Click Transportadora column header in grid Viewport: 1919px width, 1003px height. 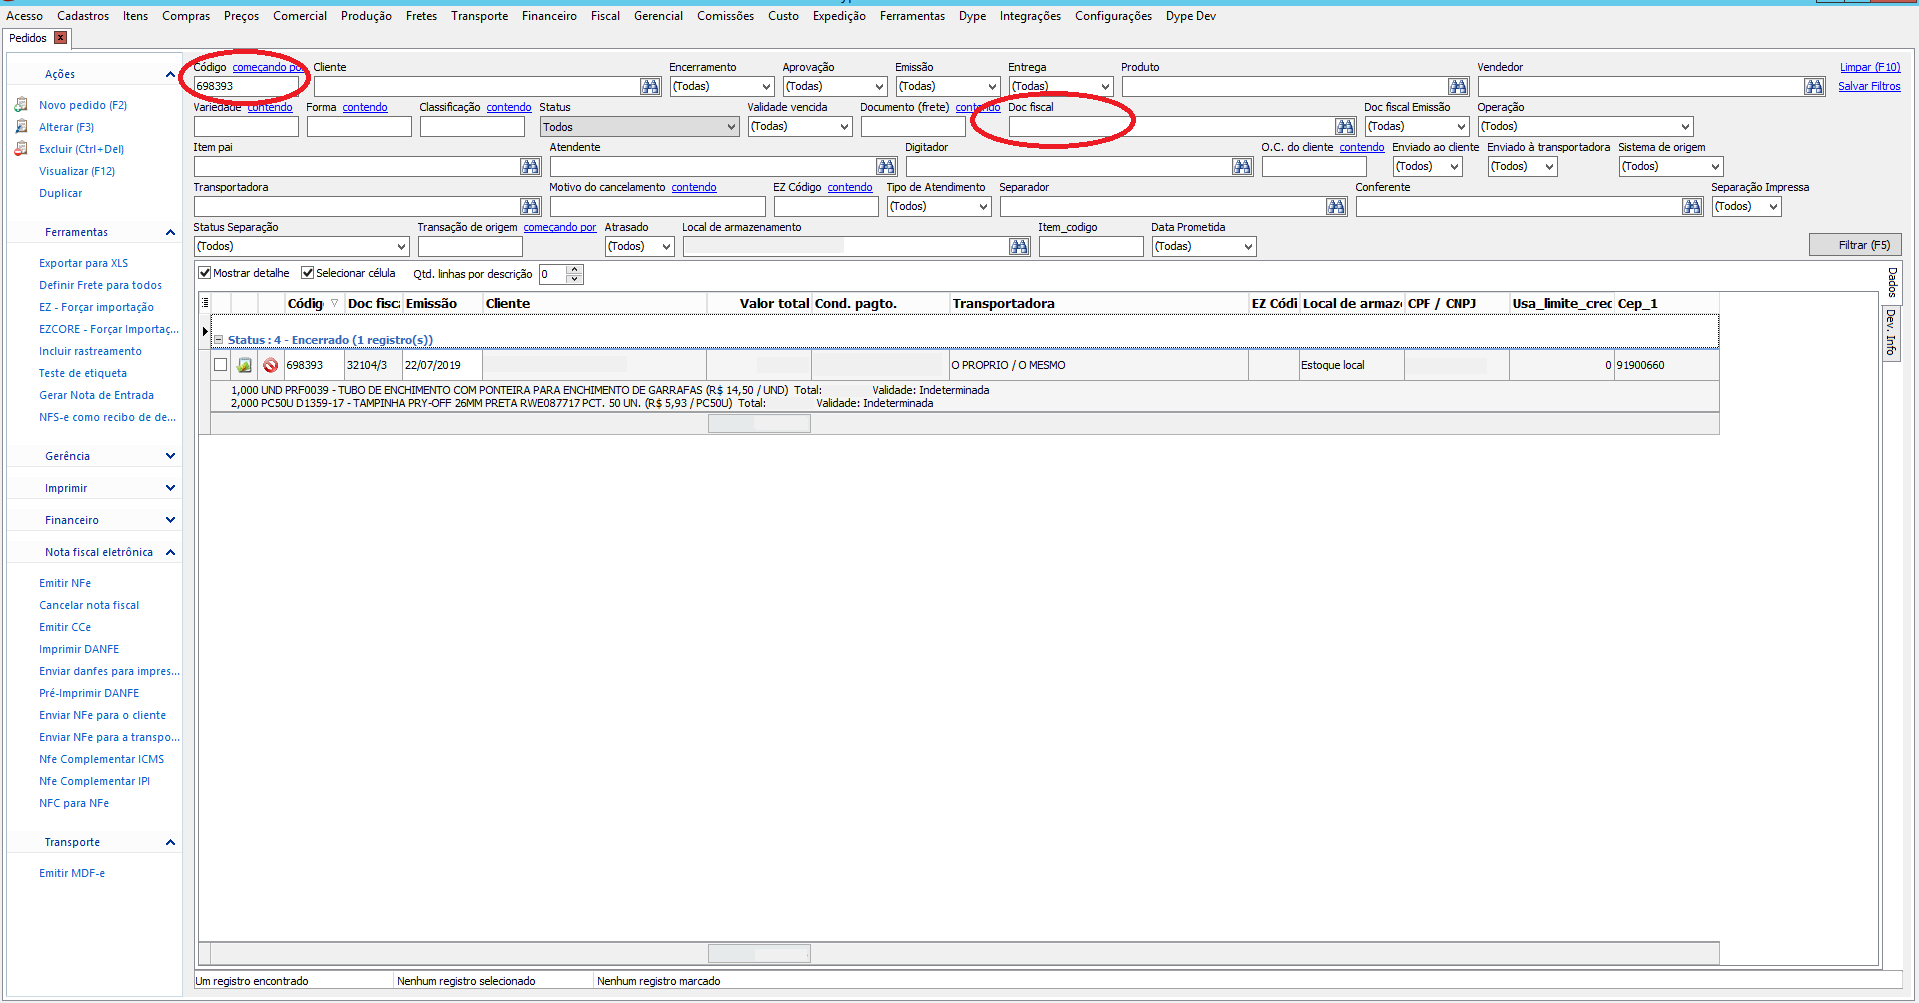pos(1098,303)
